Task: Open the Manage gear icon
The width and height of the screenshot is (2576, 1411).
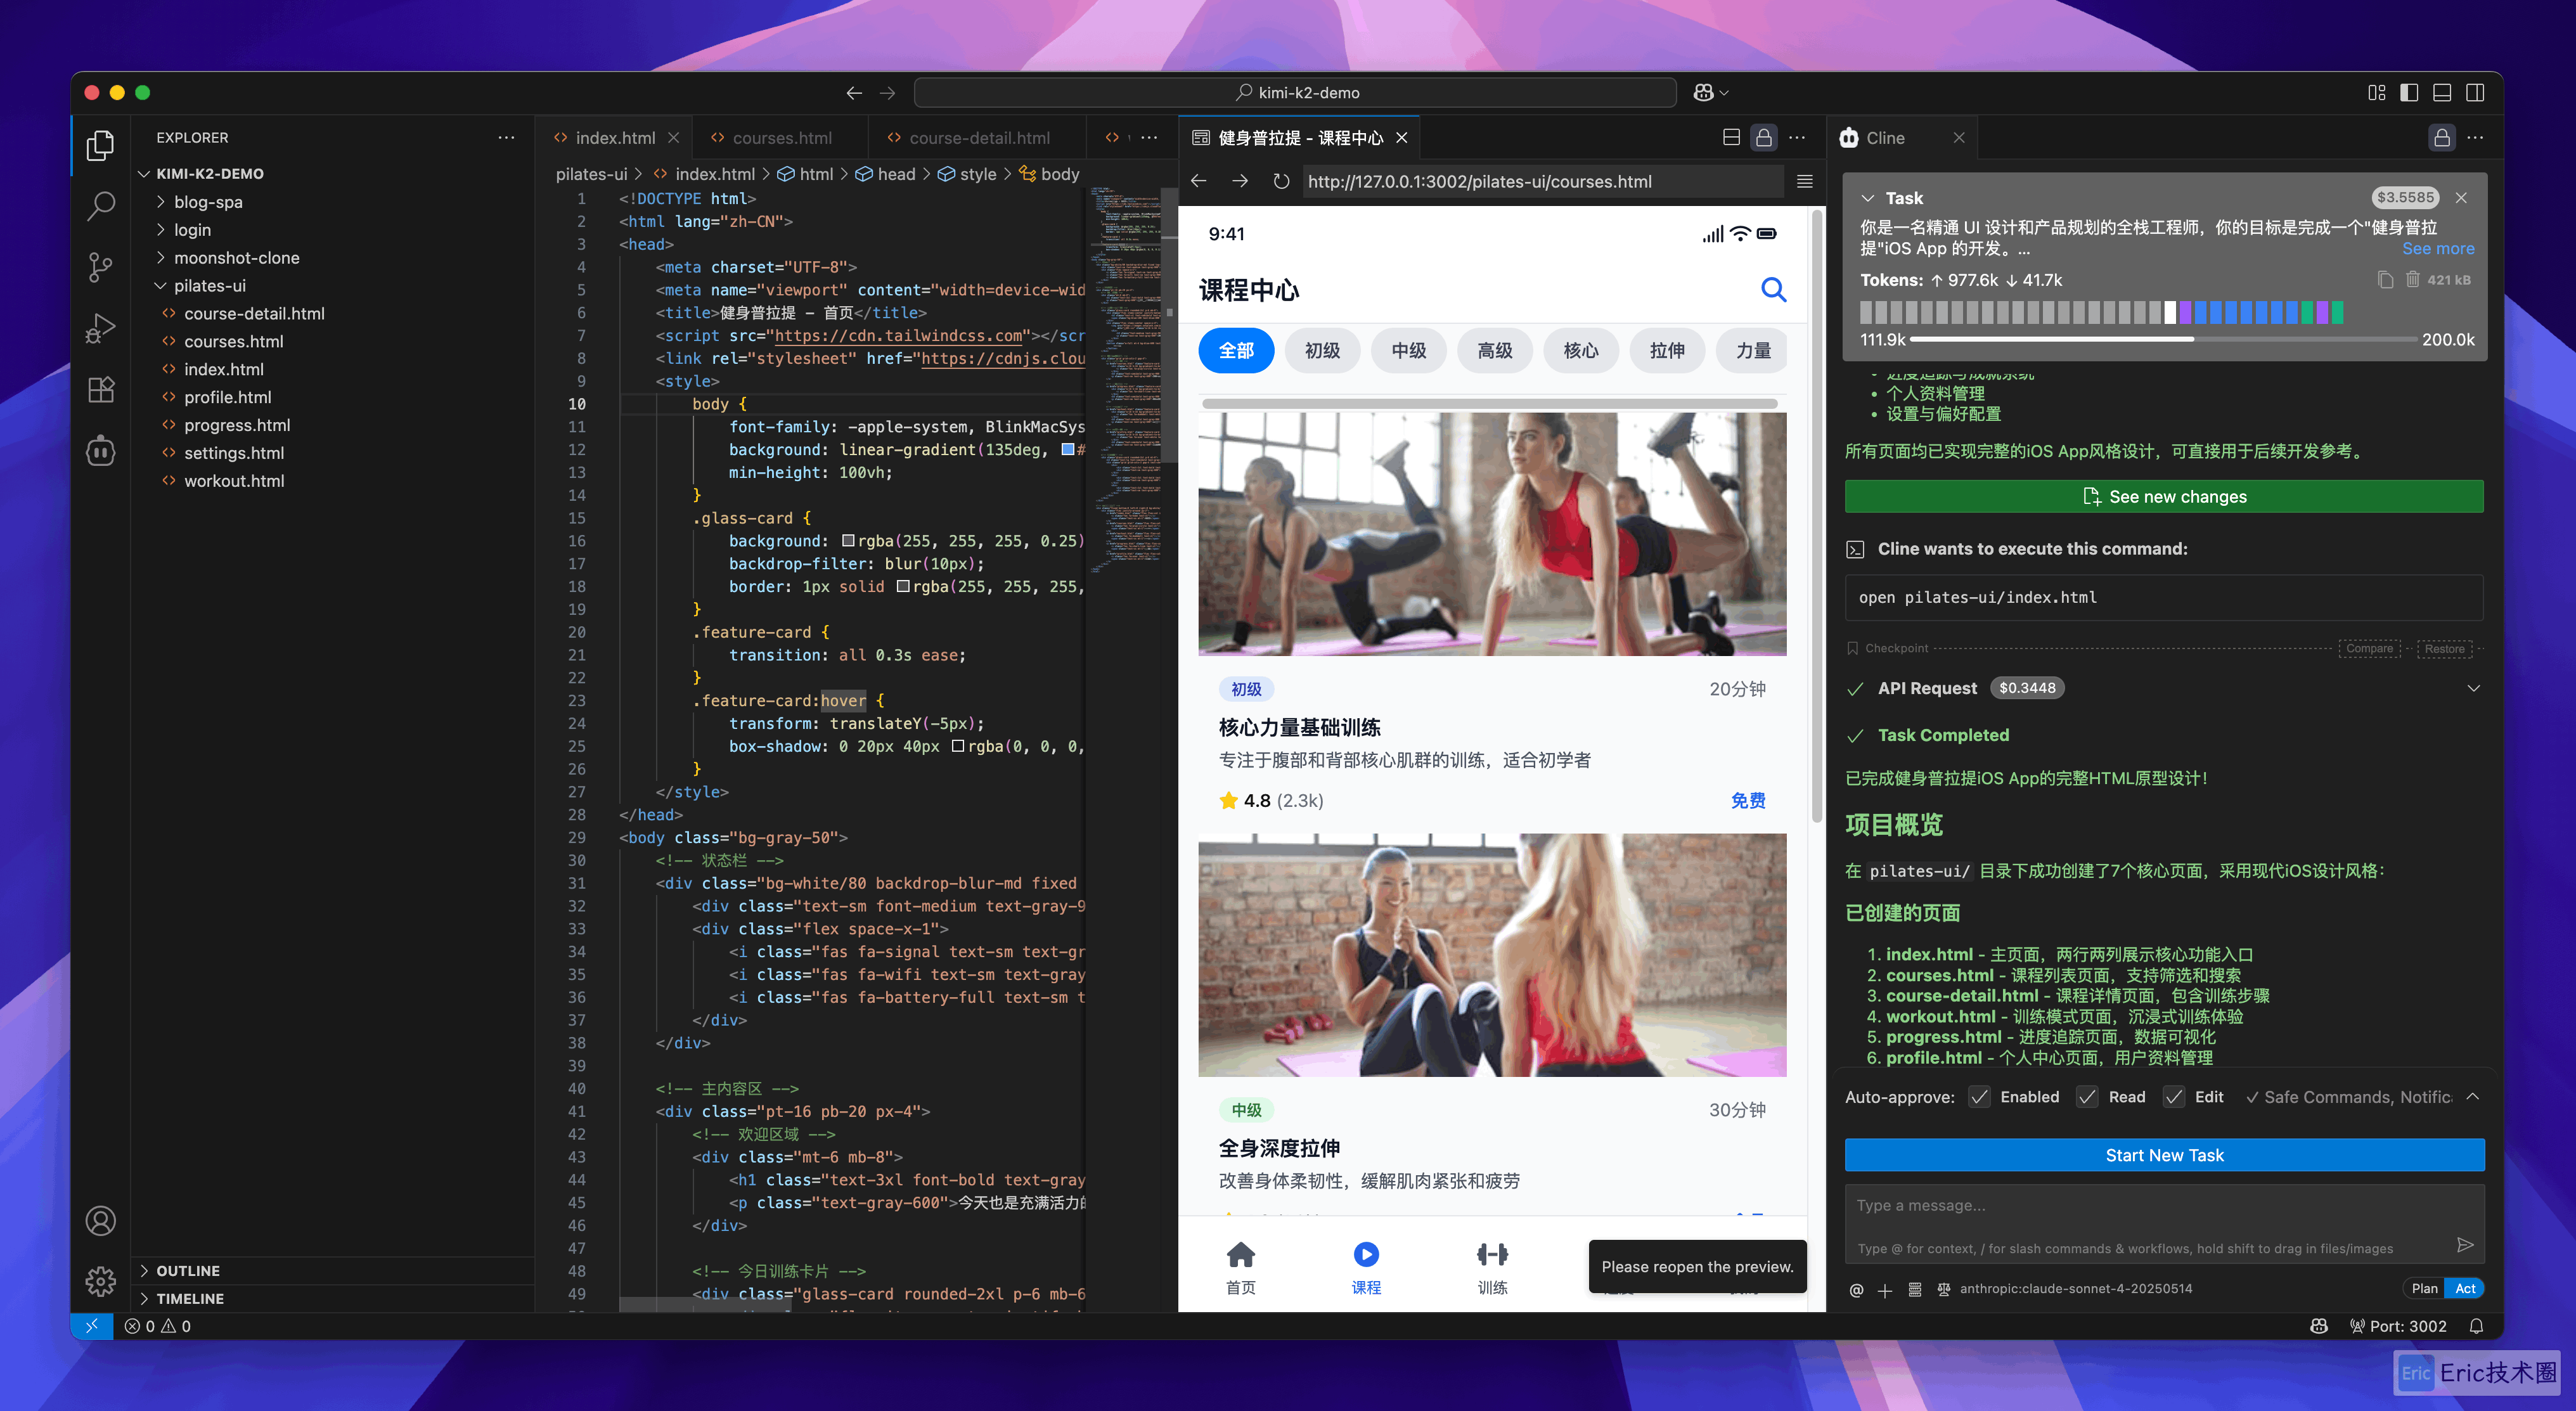Action: tap(100, 1281)
